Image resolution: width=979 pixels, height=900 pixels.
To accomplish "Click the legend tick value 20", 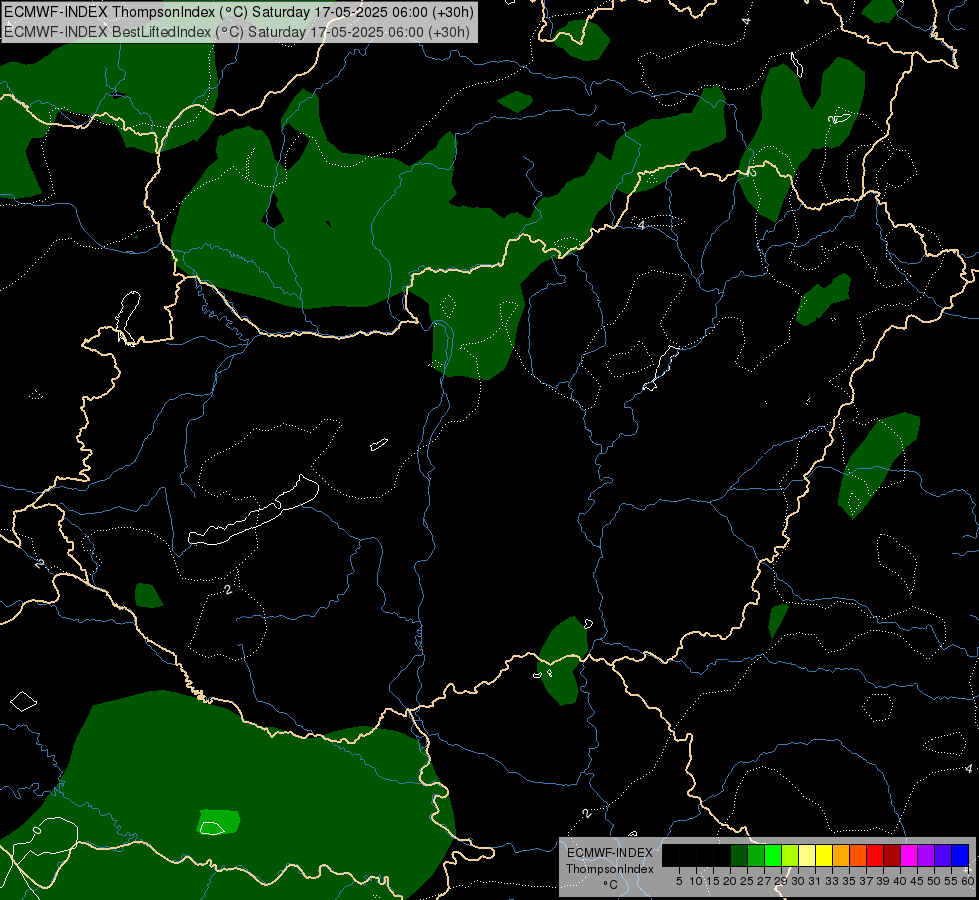I will point(730,881).
